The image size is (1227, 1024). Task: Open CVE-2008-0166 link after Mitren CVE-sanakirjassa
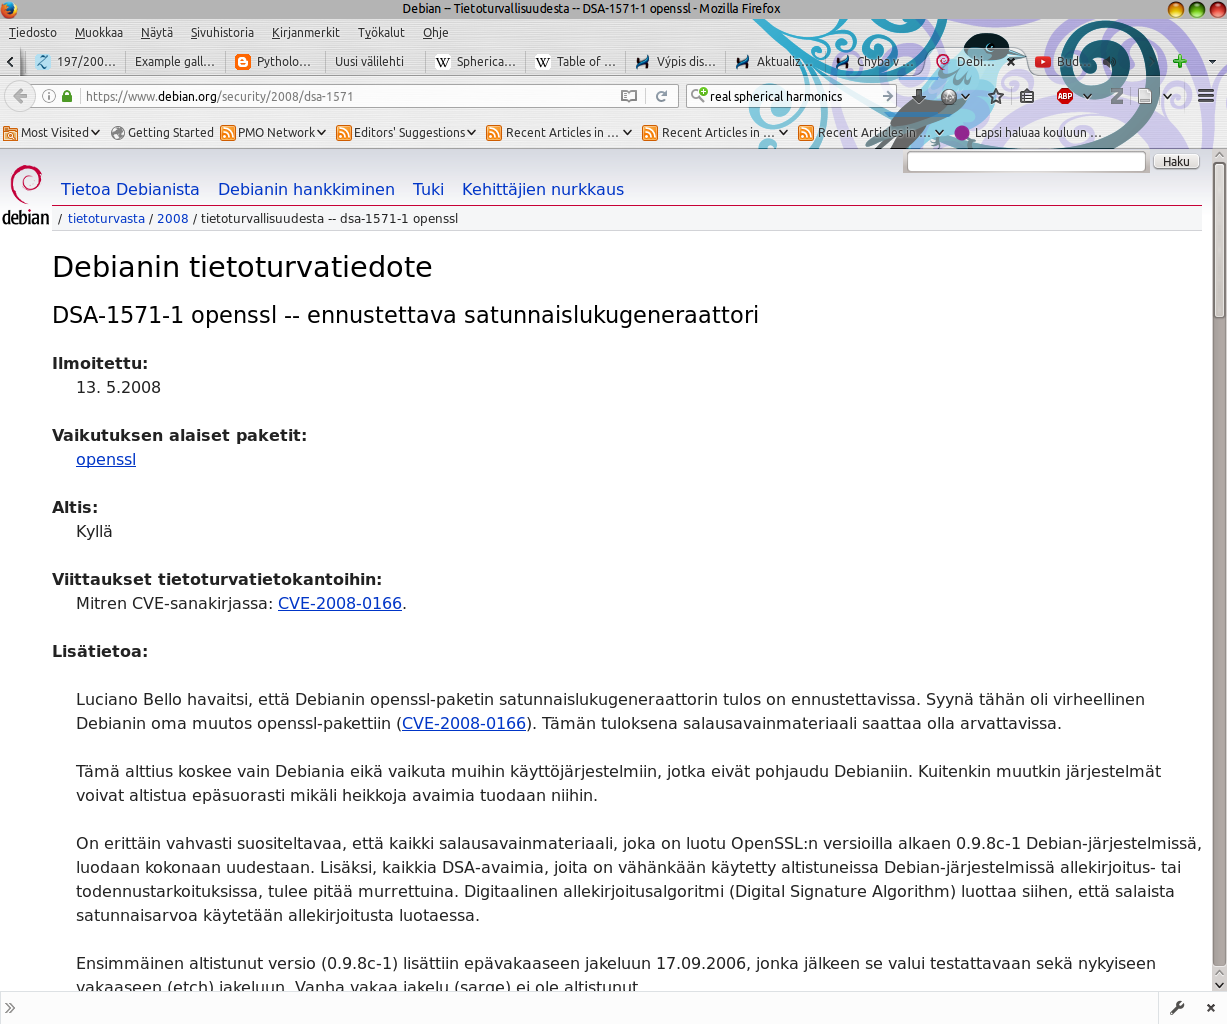click(340, 603)
